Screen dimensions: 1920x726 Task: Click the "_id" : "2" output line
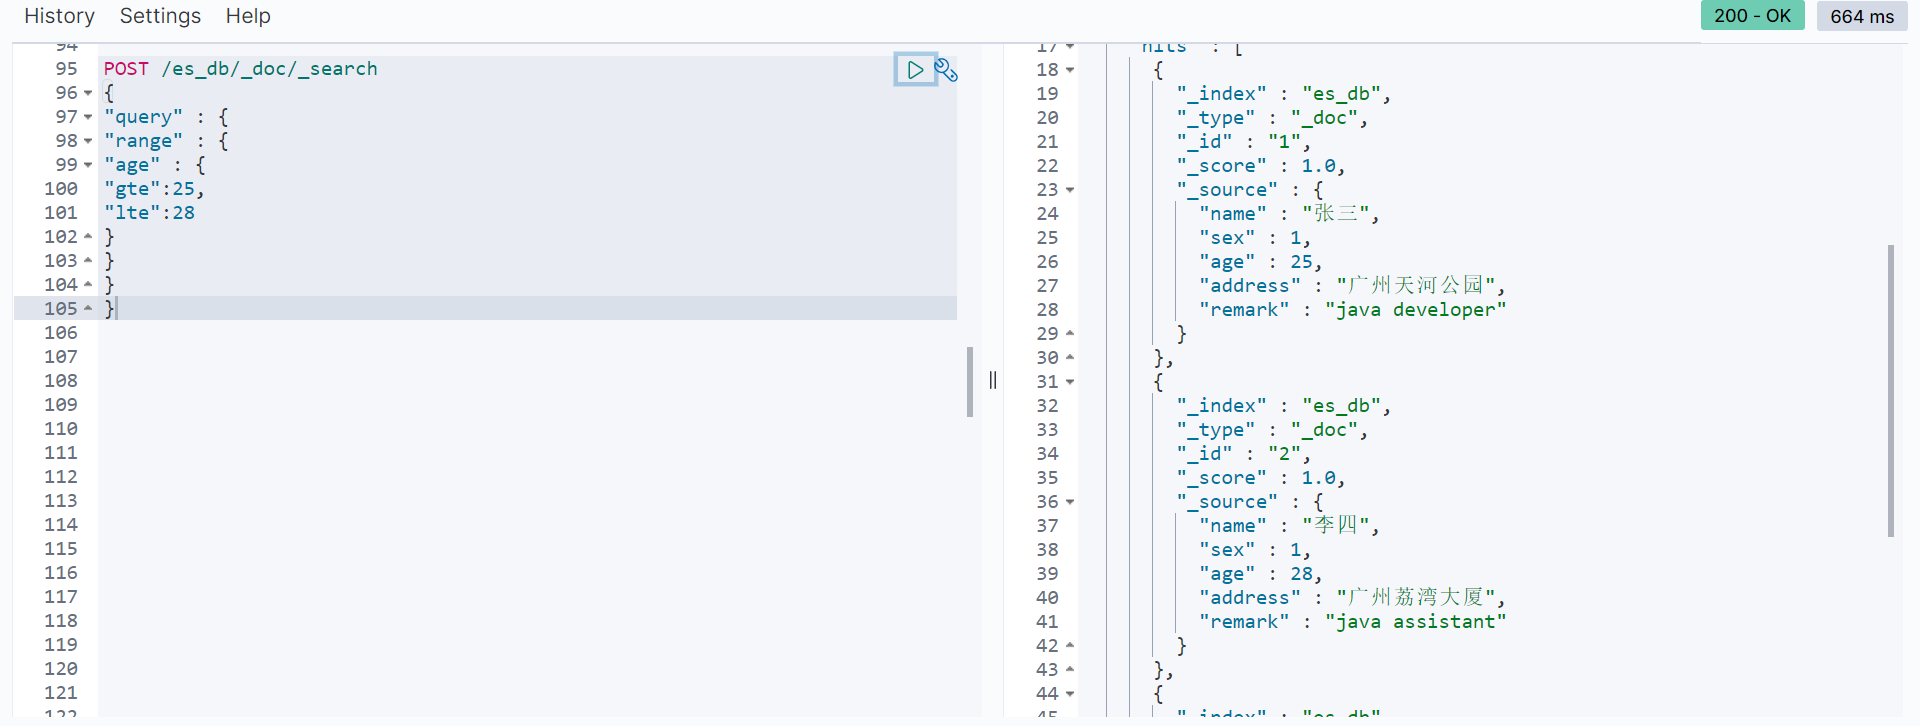pyautogui.click(x=1243, y=454)
